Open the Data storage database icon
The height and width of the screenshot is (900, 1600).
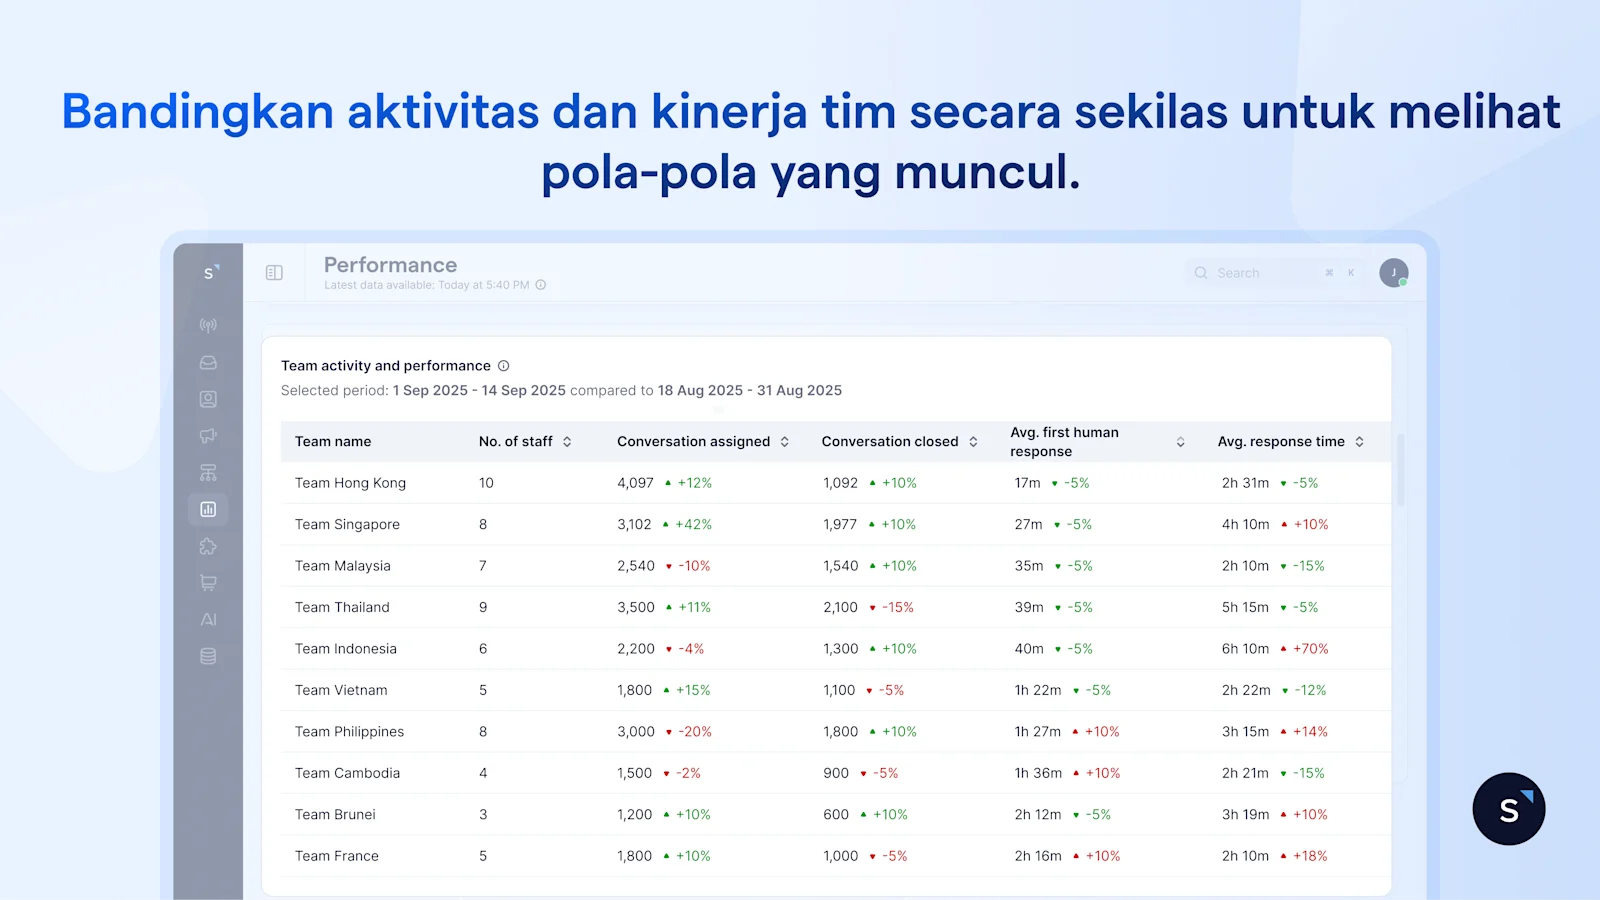[x=208, y=656]
